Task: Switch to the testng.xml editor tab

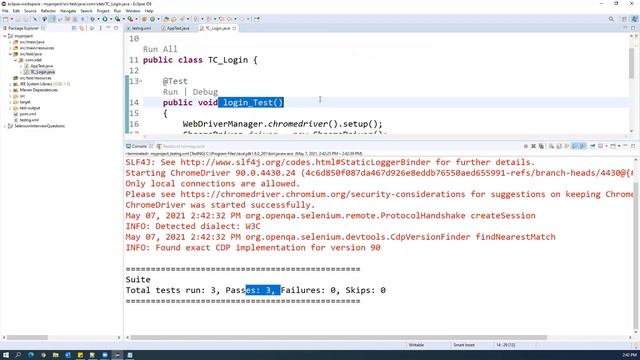Action: (139, 28)
